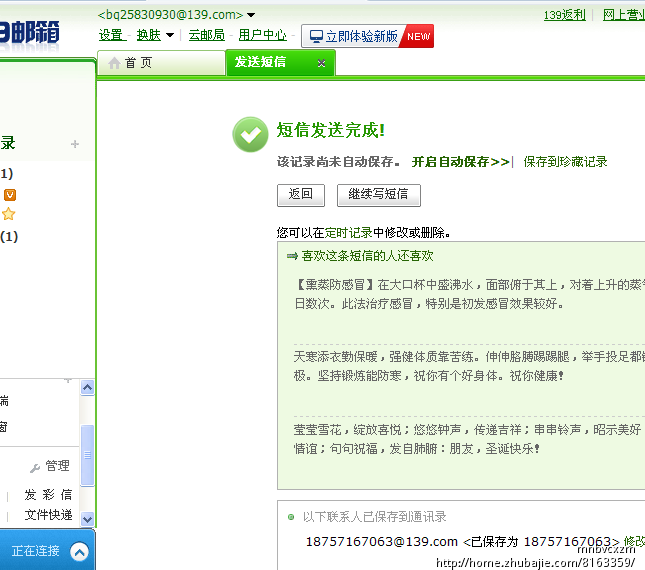Viewport: 645px width, 570px height.
Task: Click 开启自动保存>> link
Action: point(460,162)
